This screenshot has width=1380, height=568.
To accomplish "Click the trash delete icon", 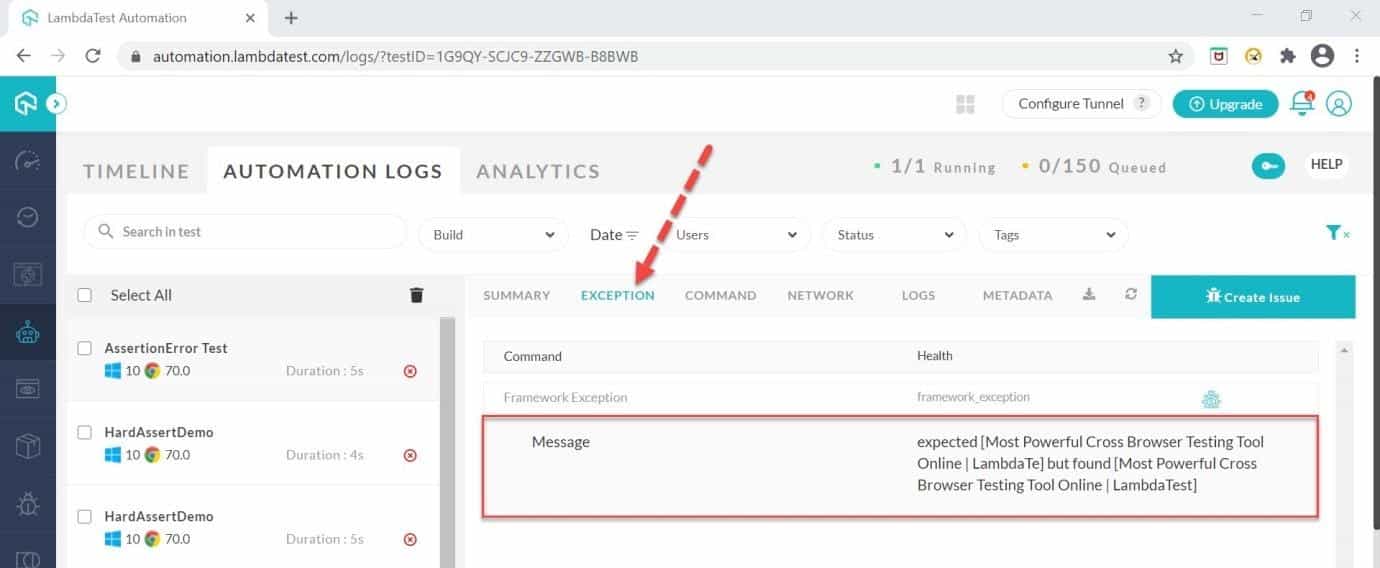I will (x=417, y=295).
